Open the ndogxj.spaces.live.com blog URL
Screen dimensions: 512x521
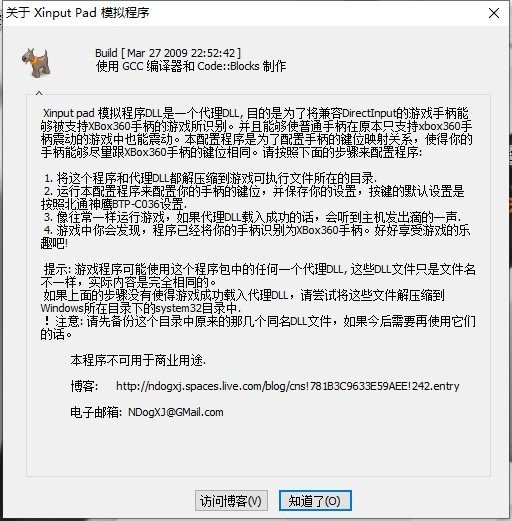(288, 386)
